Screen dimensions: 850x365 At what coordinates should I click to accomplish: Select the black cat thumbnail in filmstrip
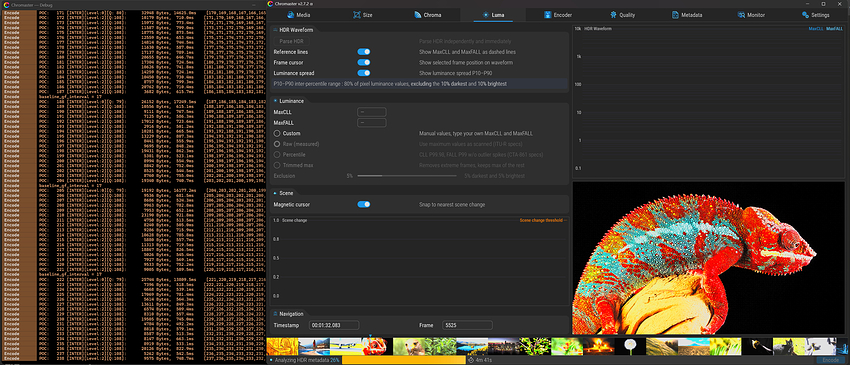pos(789,347)
